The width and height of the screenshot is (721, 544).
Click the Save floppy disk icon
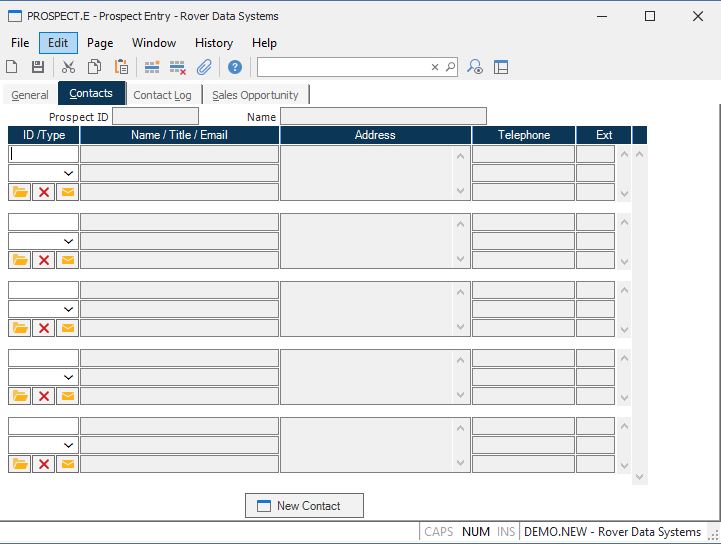[x=38, y=67]
